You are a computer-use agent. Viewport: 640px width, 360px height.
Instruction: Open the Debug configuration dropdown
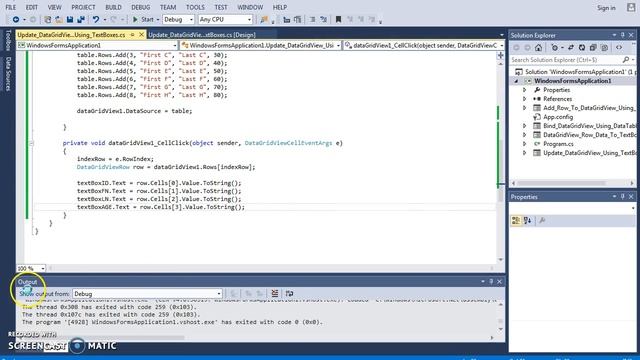point(178,19)
